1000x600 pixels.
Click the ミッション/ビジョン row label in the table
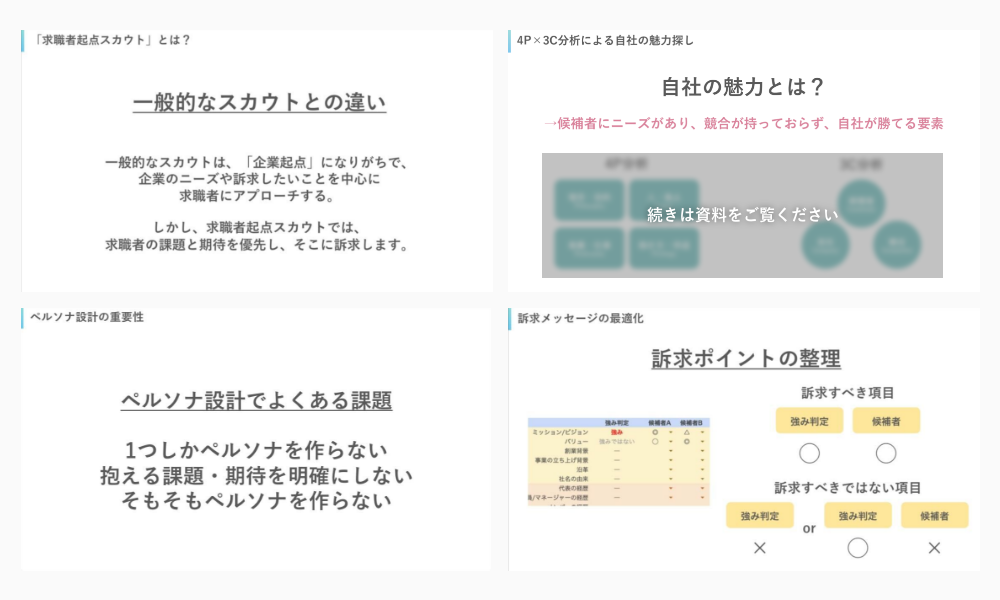tap(560, 432)
